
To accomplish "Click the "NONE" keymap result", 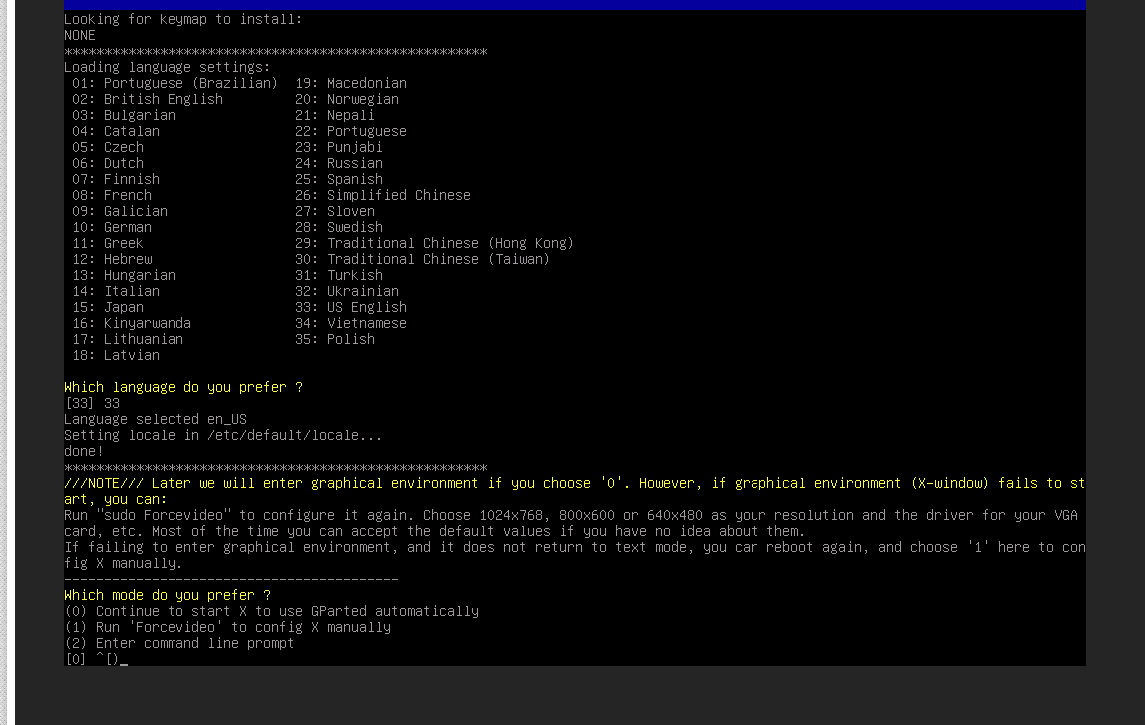I will click(80, 35).
